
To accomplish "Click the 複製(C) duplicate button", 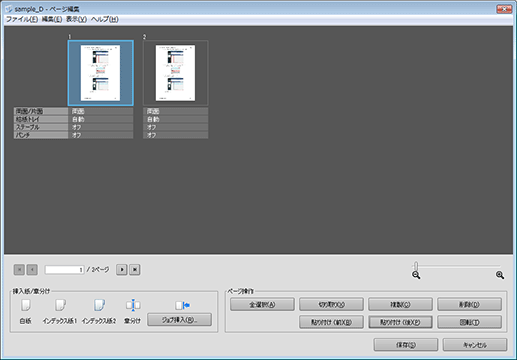I will pyautogui.click(x=400, y=304).
